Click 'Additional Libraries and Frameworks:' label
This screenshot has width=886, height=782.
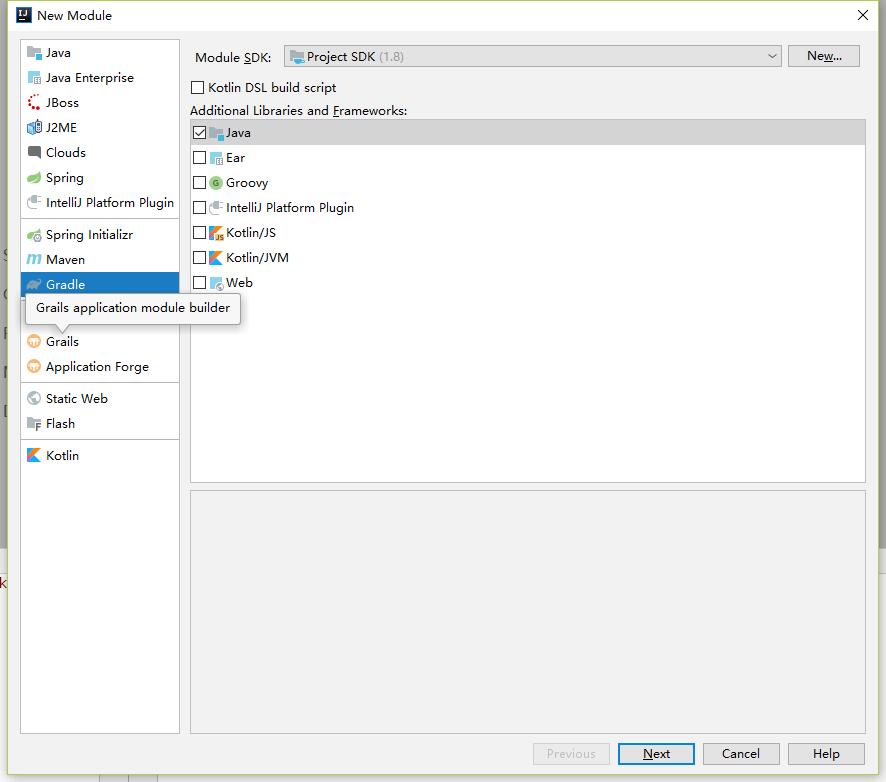(x=298, y=111)
